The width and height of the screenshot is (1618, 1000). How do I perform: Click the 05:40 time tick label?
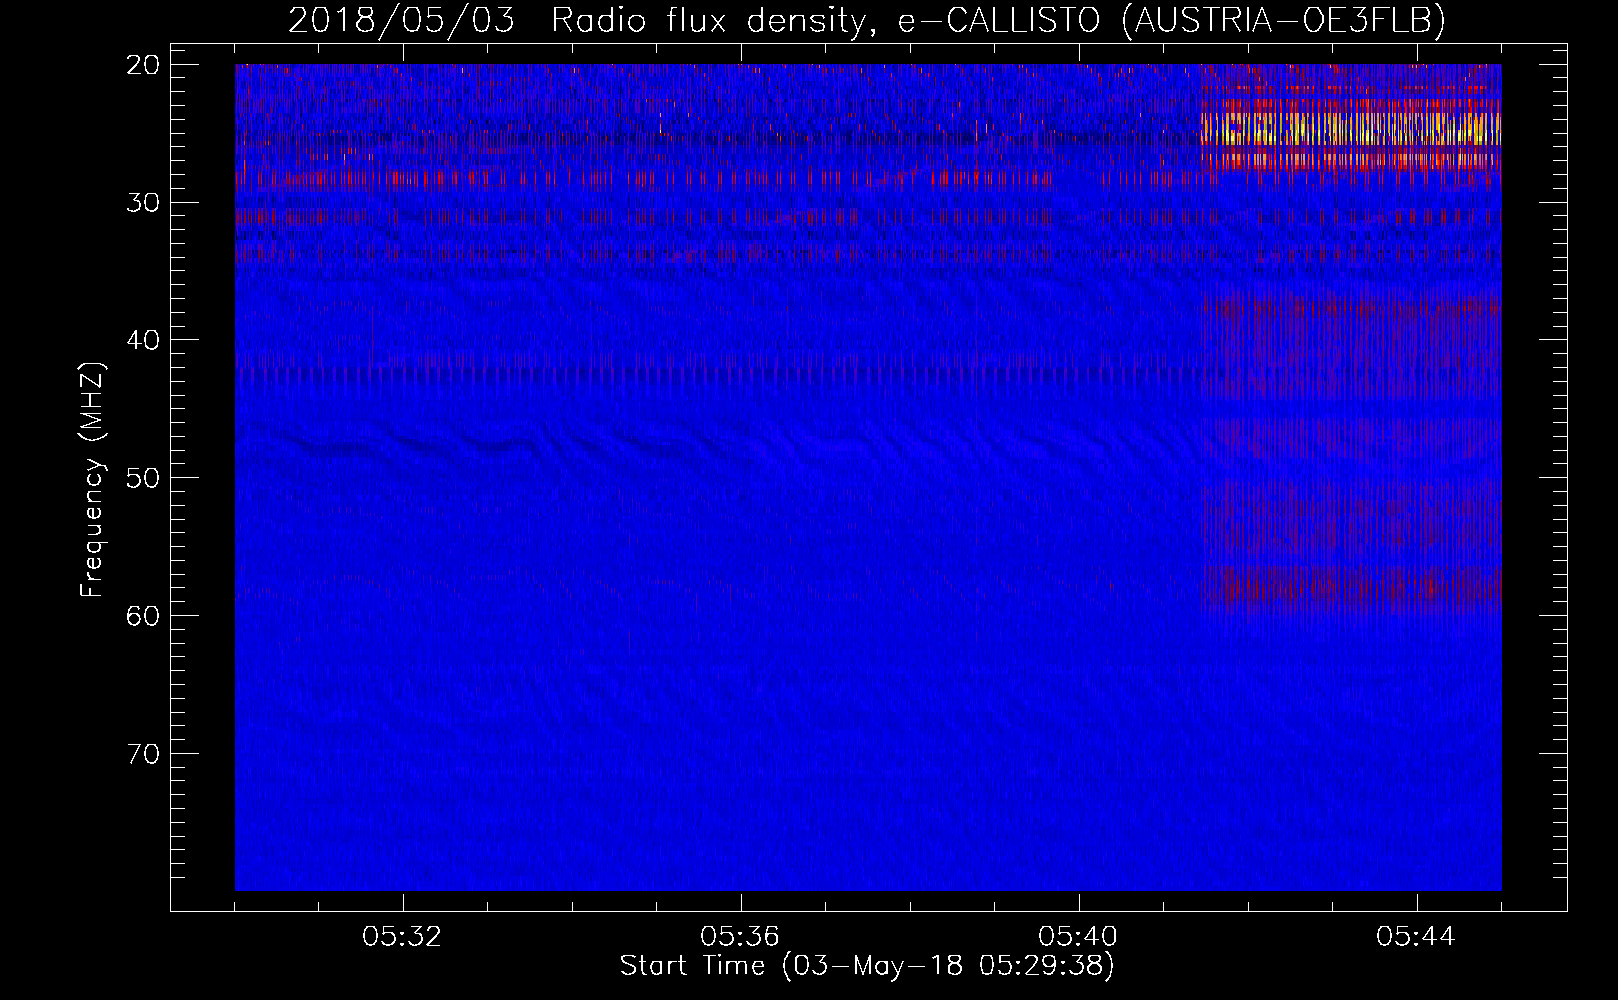tap(1078, 937)
